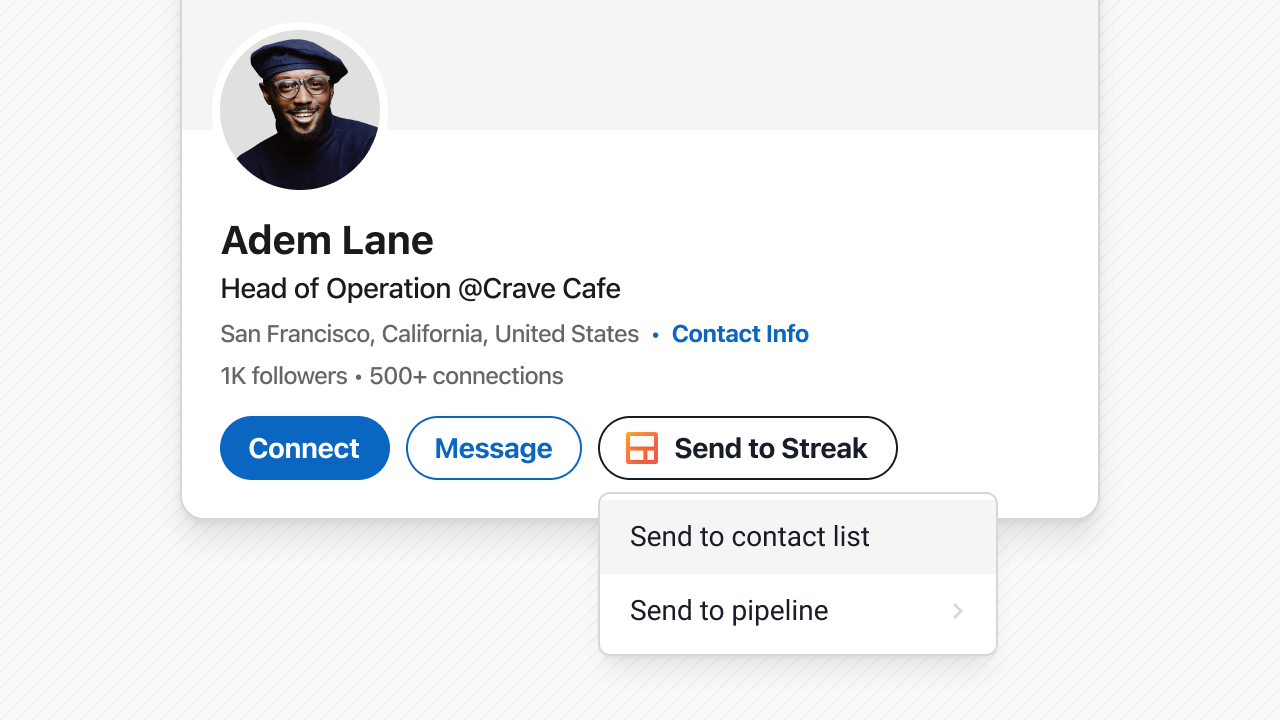Open the Contact Info link
1280x720 pixels.
(x=740, y=334)
